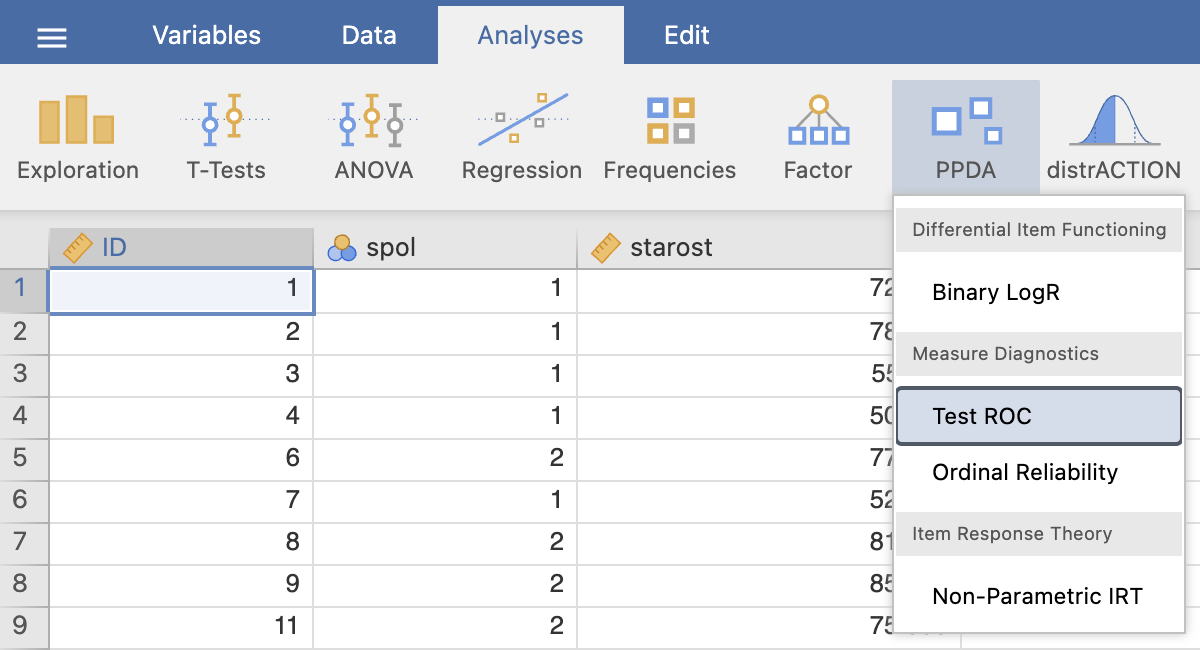Open the Exploration analyses icon
Viewport: 1200px width, 650px height.
coord(77,139)
